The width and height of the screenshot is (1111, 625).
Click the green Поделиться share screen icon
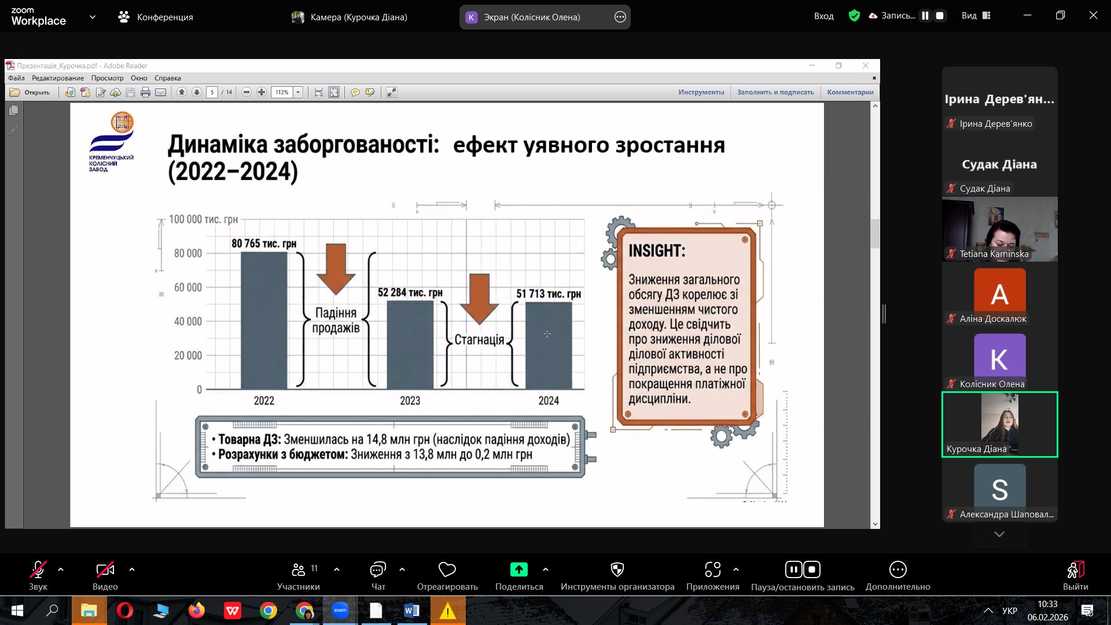click(519, 570)
